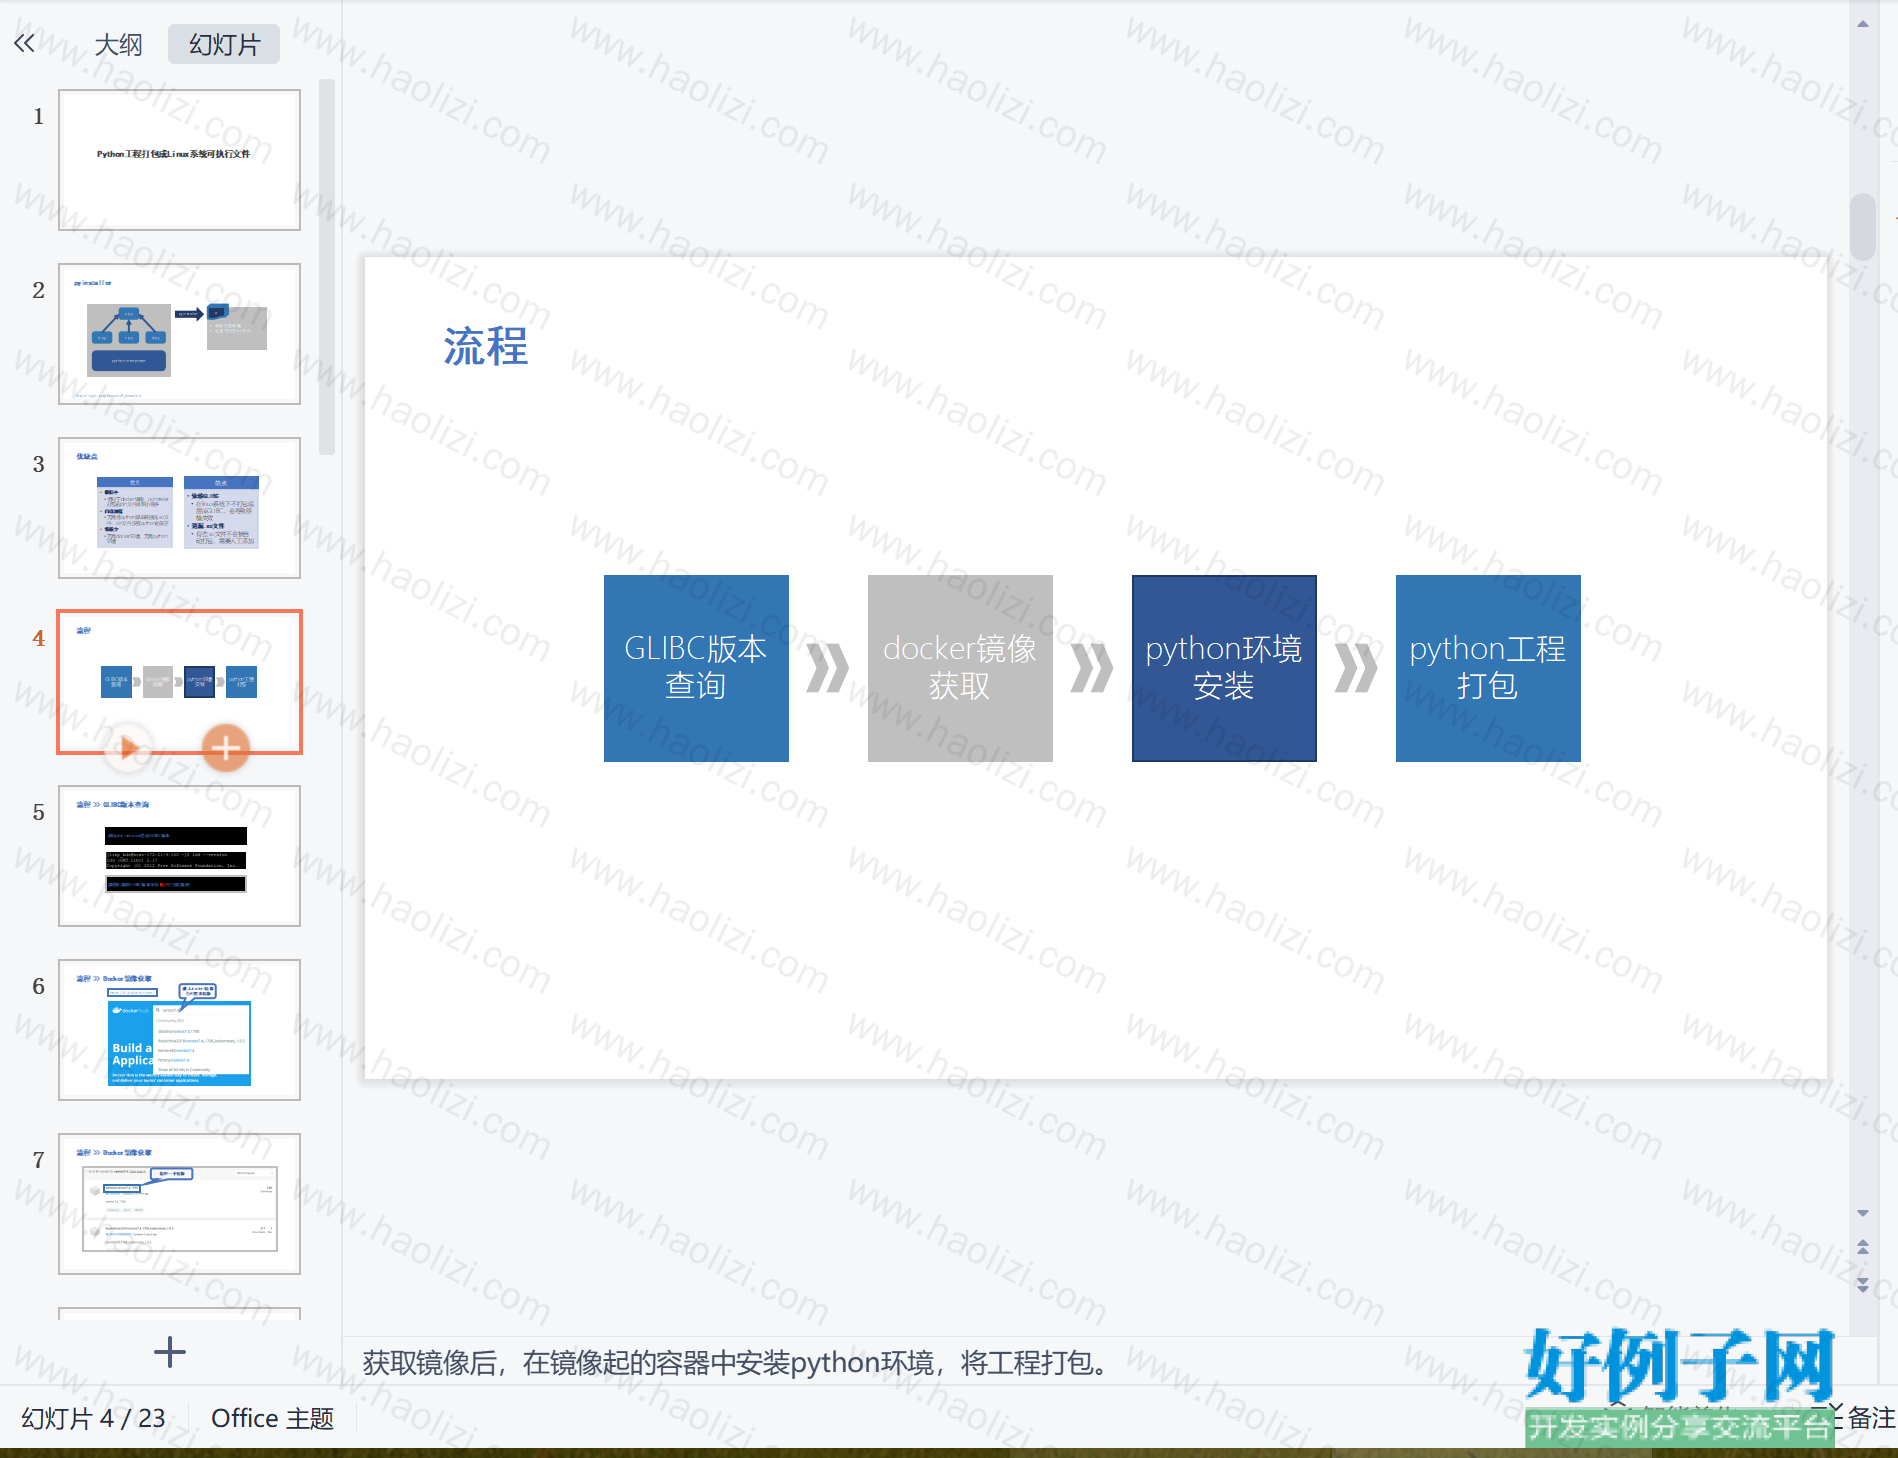The height and width of the screenshot is (1458, 1898).
Task: Select the GLIBC版本查询 box
Action: pyautogui.click(x=696, y=668)
